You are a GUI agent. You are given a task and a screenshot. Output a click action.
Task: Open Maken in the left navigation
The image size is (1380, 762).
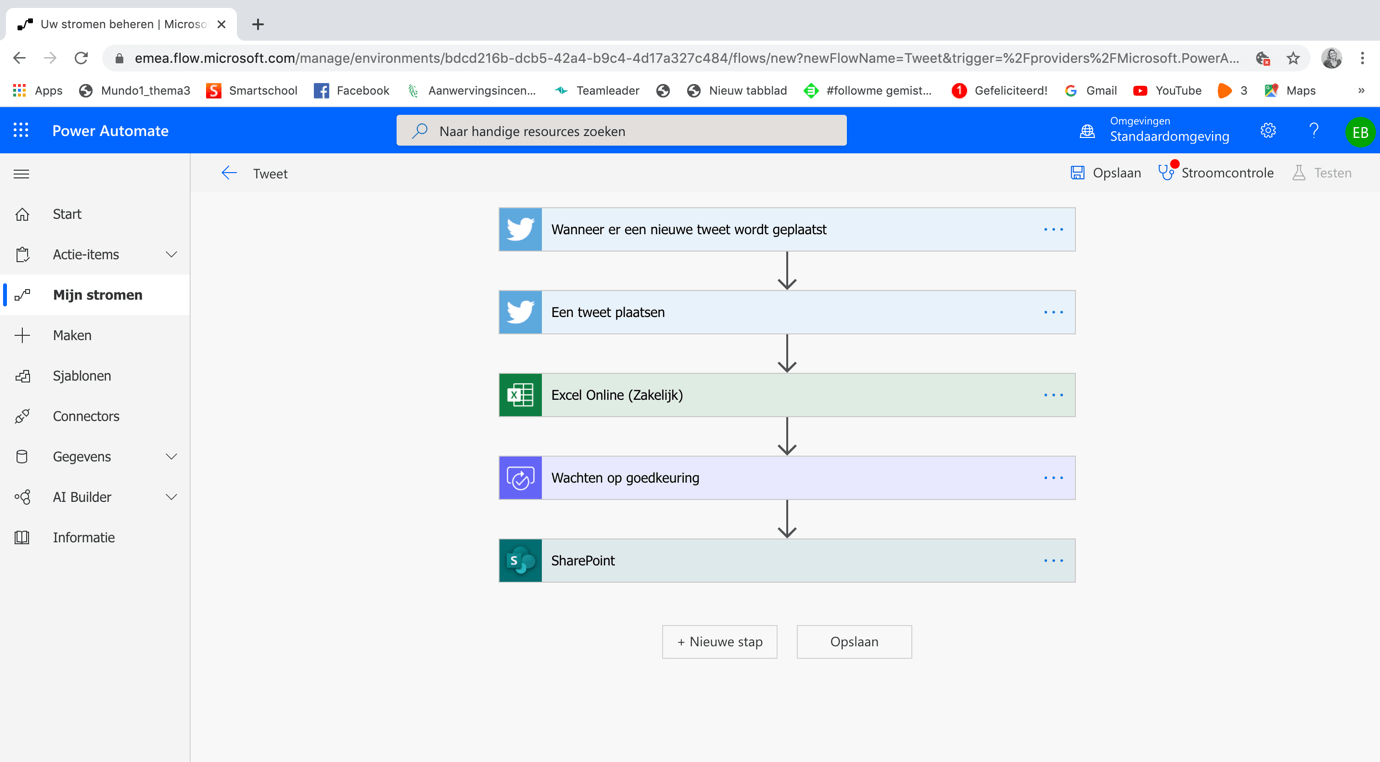(x=95, y=335)
